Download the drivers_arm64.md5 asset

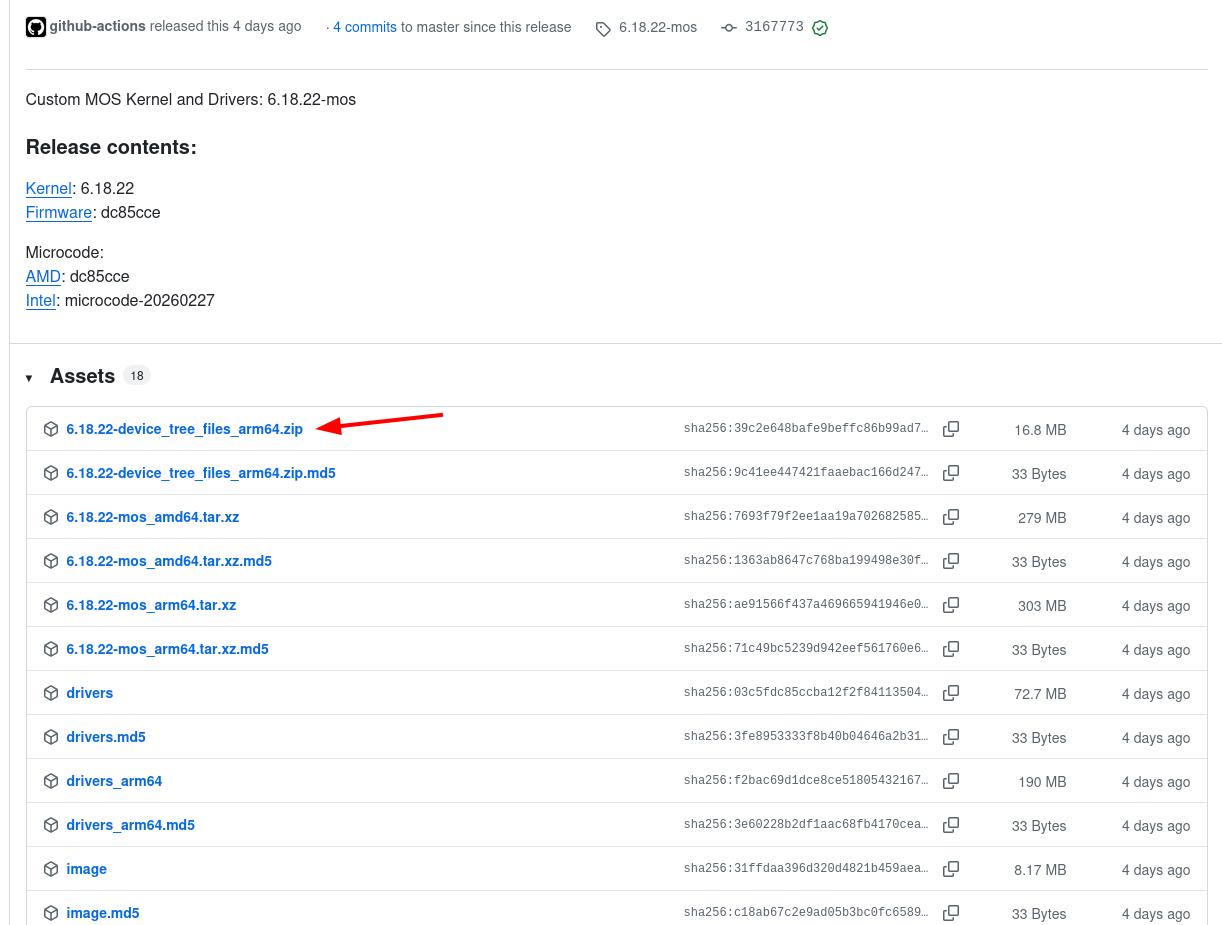(130, 825)
